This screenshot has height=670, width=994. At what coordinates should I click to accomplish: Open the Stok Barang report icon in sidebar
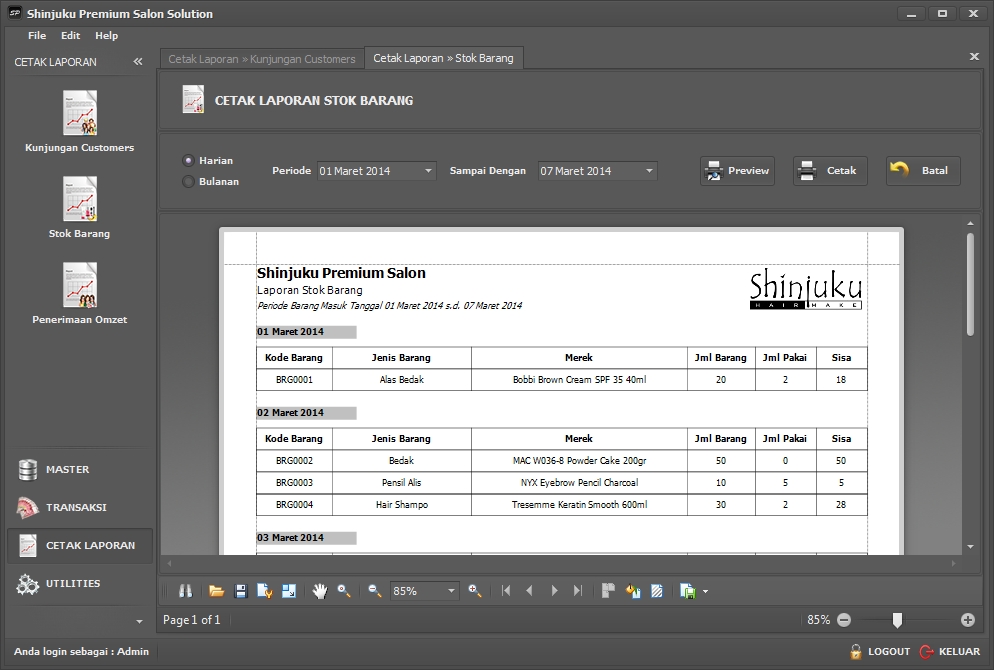point(80,199)
